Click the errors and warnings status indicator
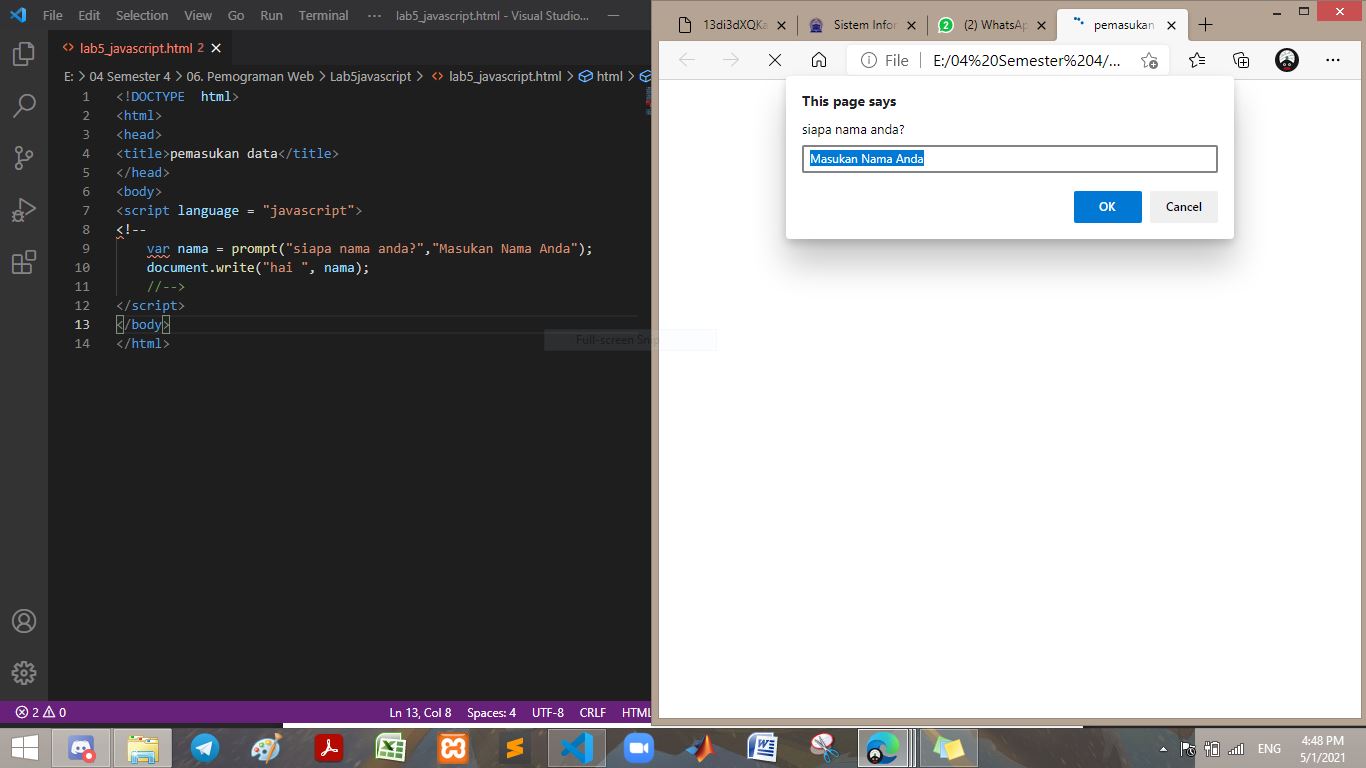Viewport: 1366px width, 768px height. point(41,712)
